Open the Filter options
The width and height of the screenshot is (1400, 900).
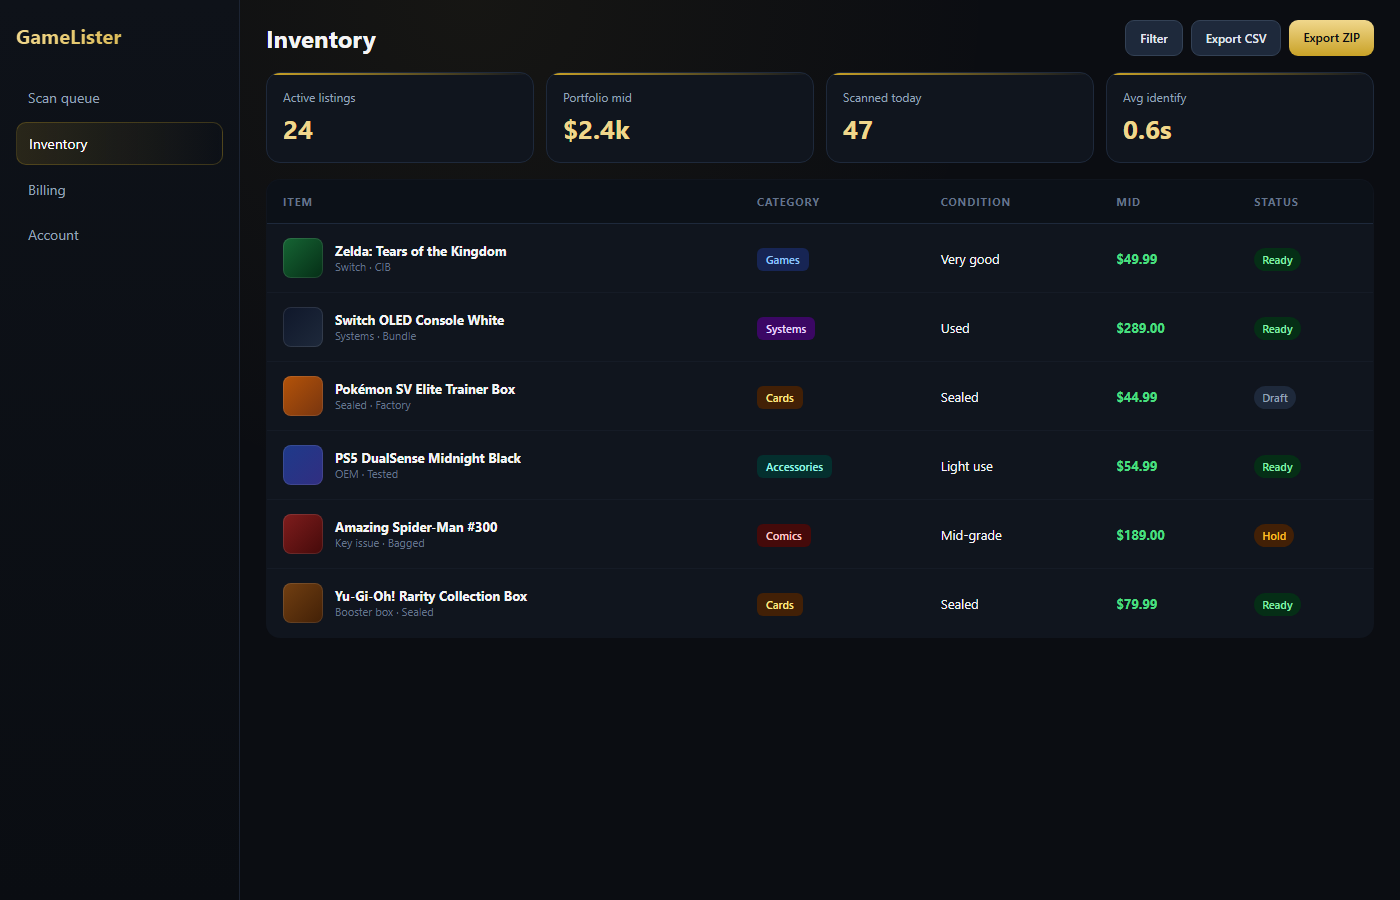point(1154,38)
